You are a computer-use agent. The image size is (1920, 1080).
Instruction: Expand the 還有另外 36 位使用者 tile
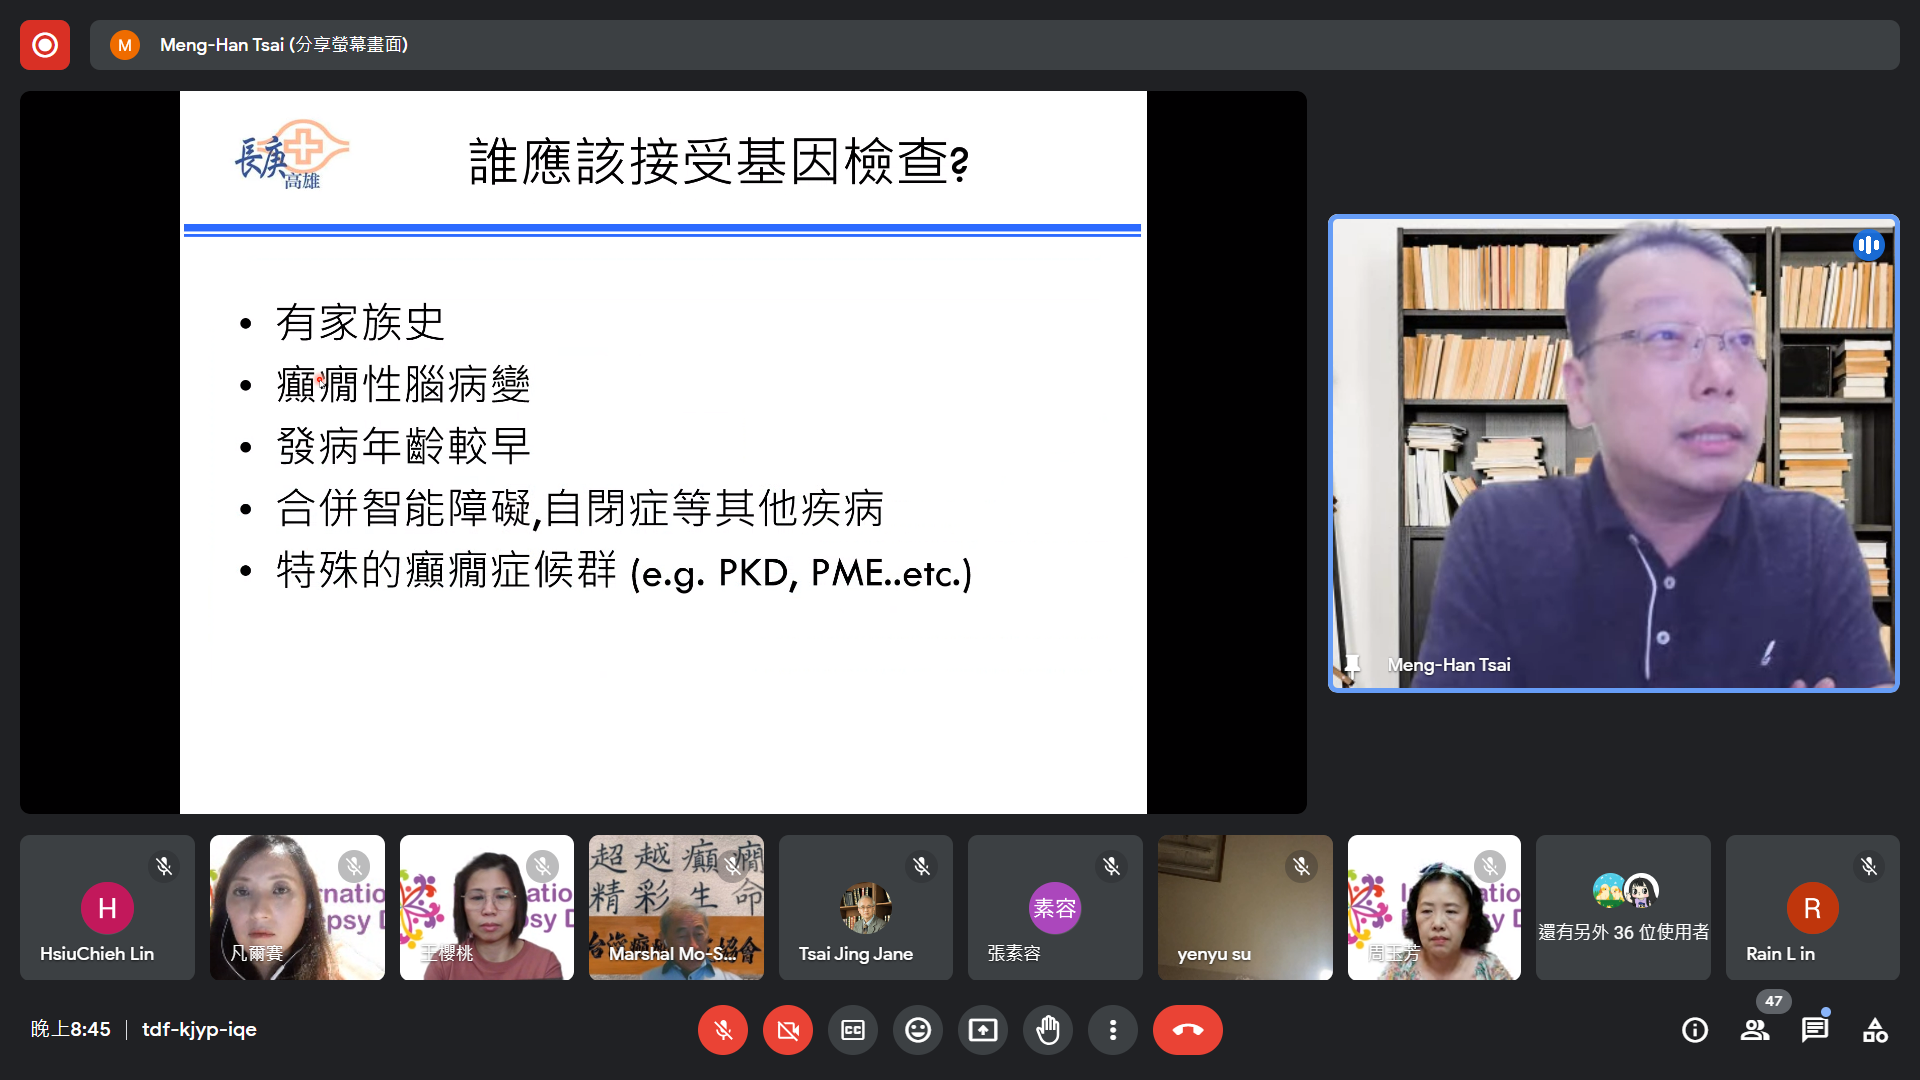click(1623, 907)
